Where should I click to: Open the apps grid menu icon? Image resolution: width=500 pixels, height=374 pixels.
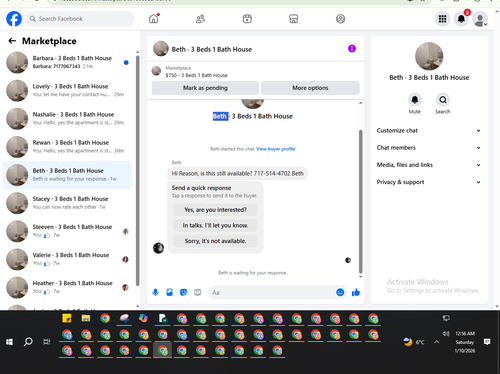[x=442, y=19]
